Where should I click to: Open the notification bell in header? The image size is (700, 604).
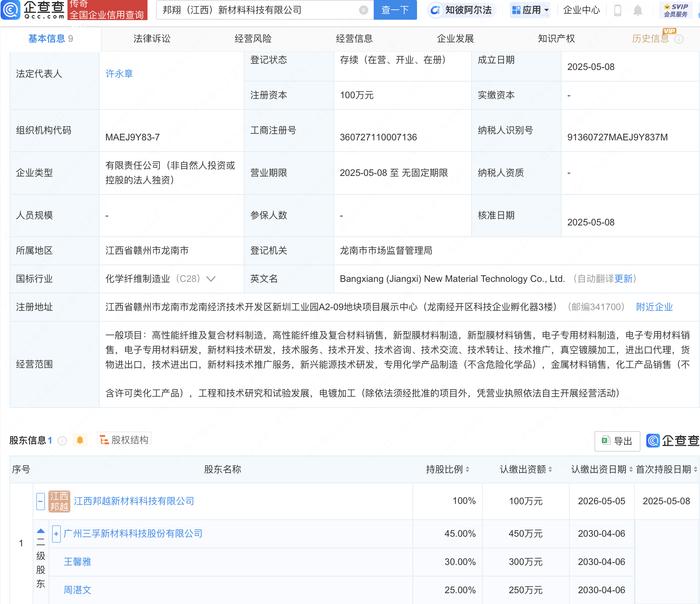click(x=638, y=10)
